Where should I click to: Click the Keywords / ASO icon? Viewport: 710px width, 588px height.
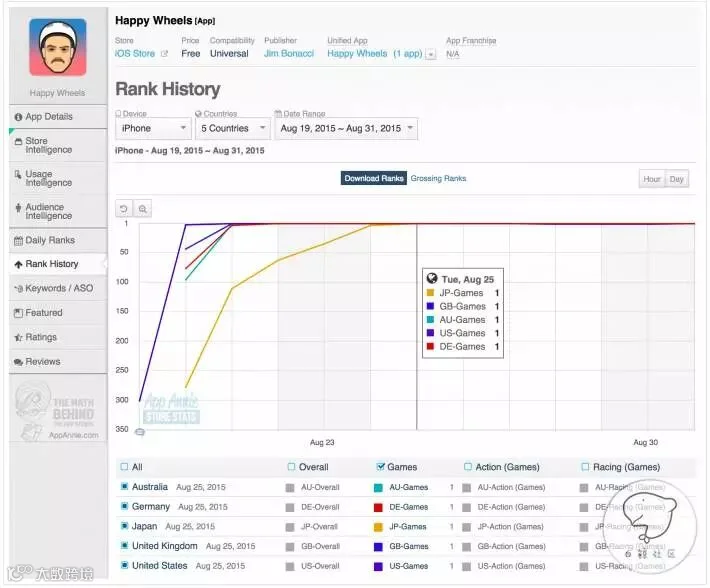click(18, 289)
